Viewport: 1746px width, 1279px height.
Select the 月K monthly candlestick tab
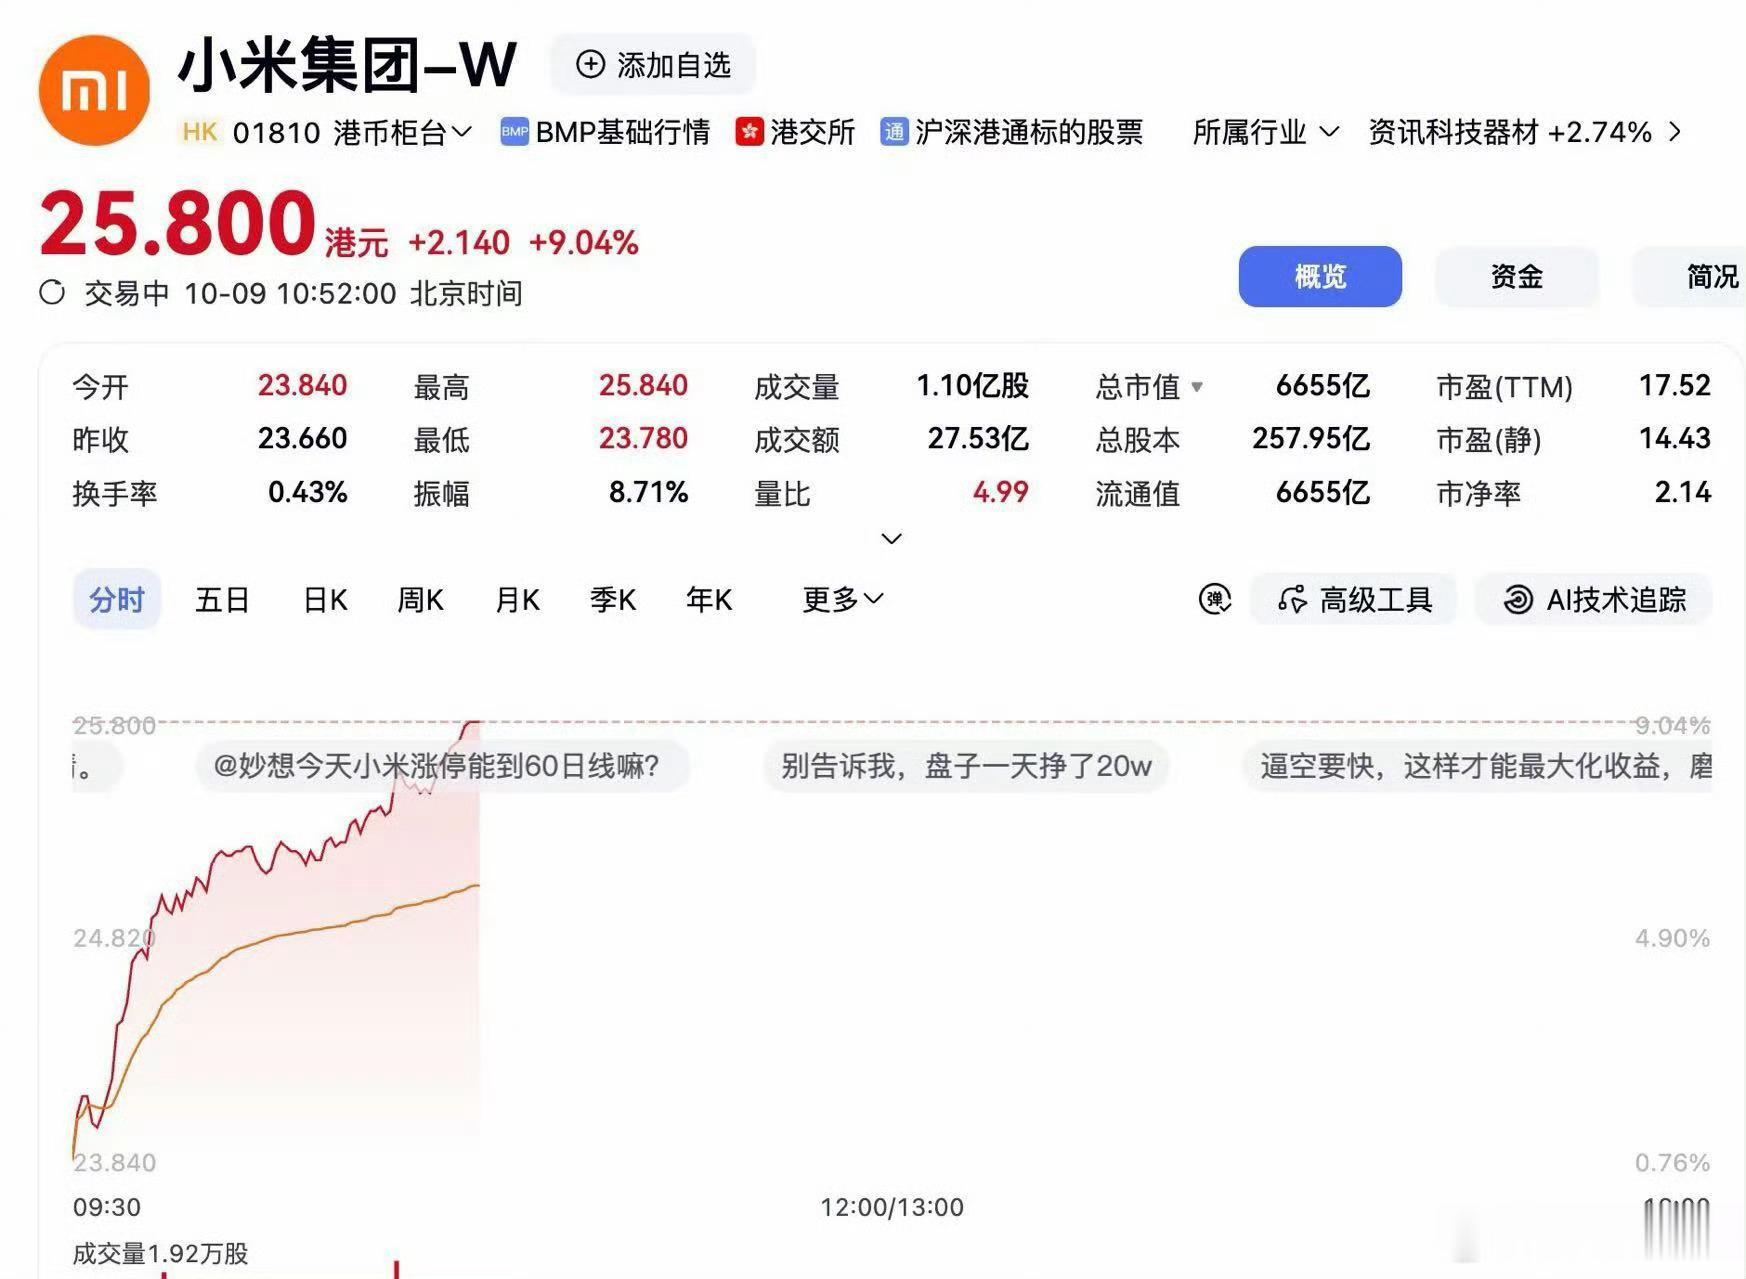(x=517, y=600)
